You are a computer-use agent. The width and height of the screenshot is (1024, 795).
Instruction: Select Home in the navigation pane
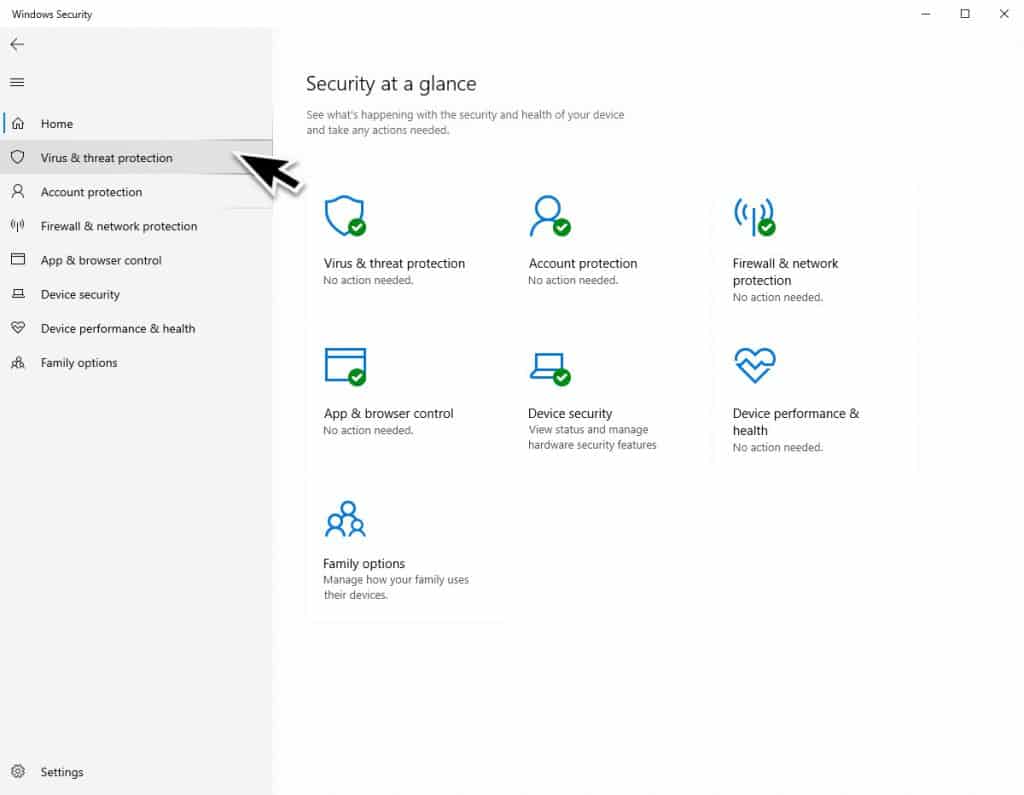[56, 123]
